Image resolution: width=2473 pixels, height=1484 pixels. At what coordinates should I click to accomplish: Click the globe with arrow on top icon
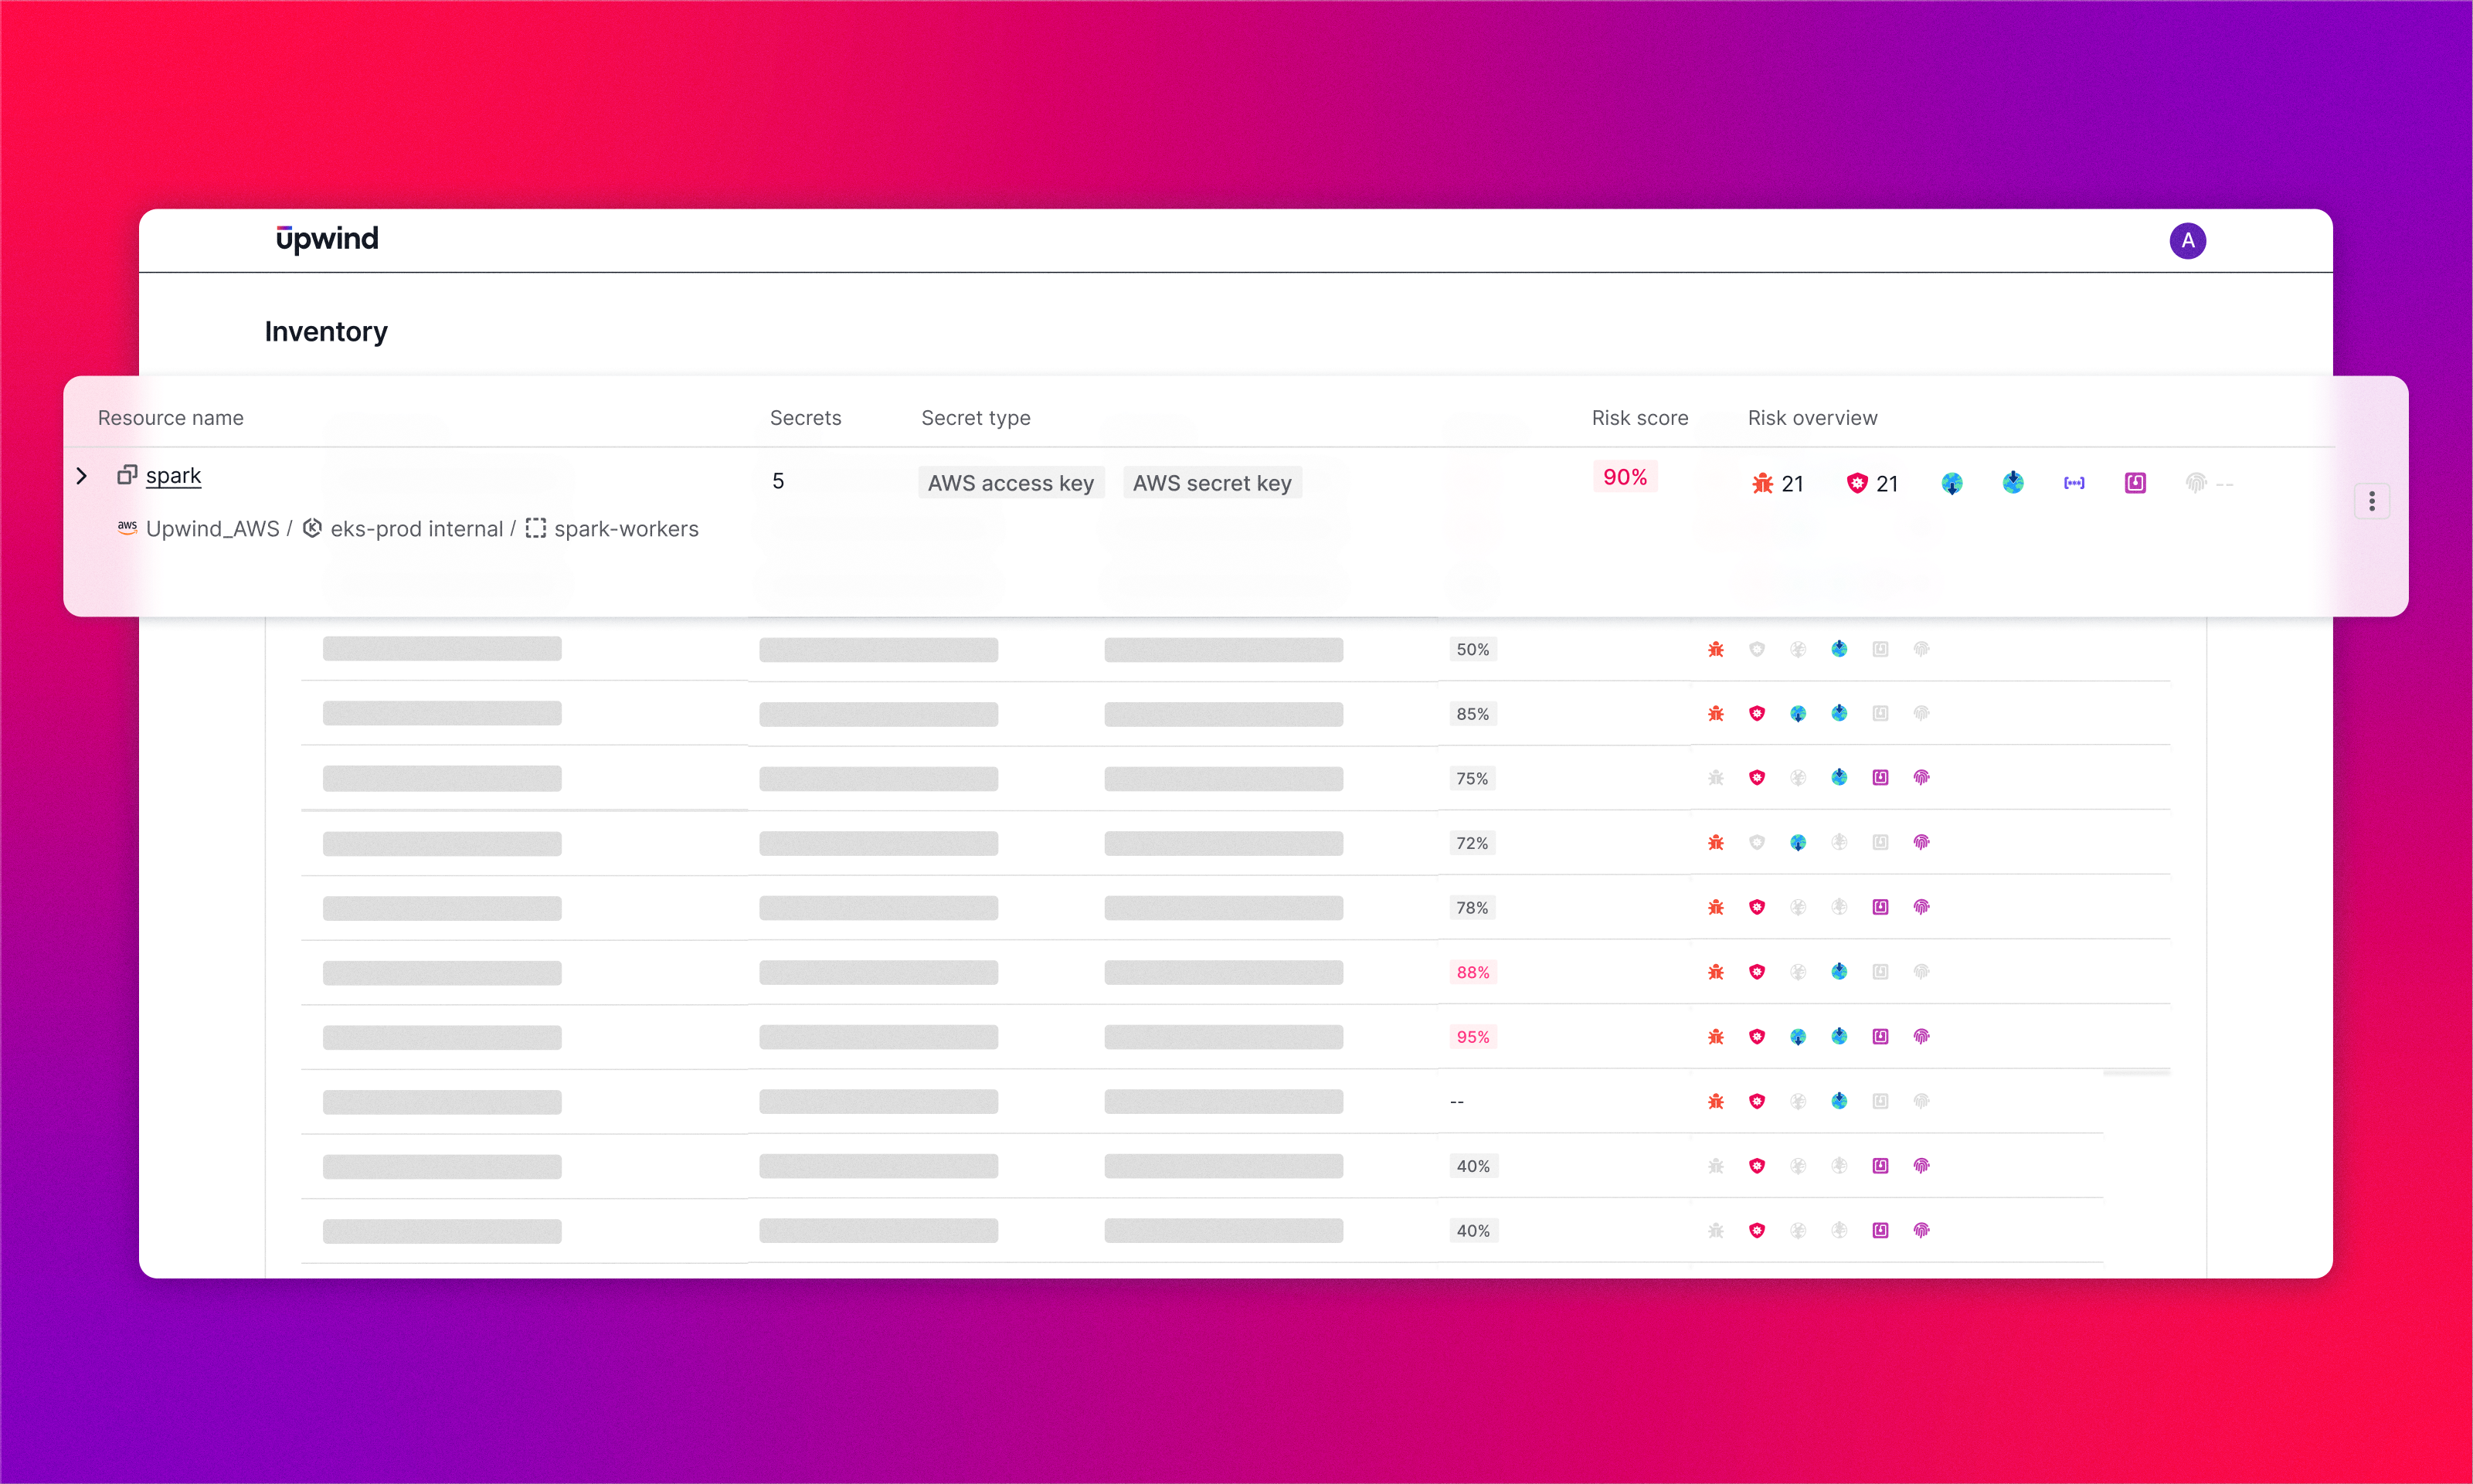pos(2013,483)
